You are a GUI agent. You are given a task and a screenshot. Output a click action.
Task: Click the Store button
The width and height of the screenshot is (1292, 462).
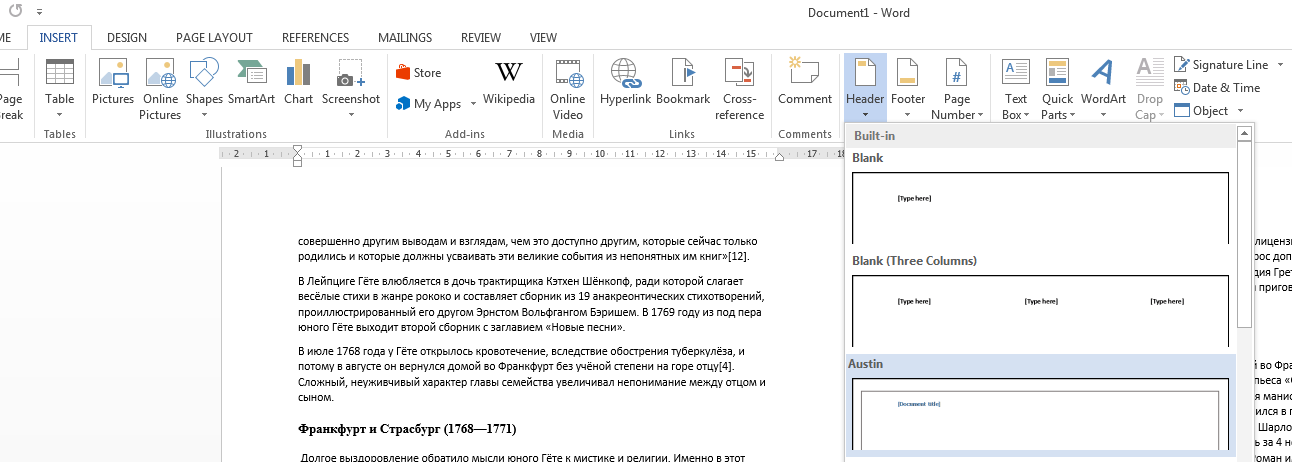pos(419,73)
